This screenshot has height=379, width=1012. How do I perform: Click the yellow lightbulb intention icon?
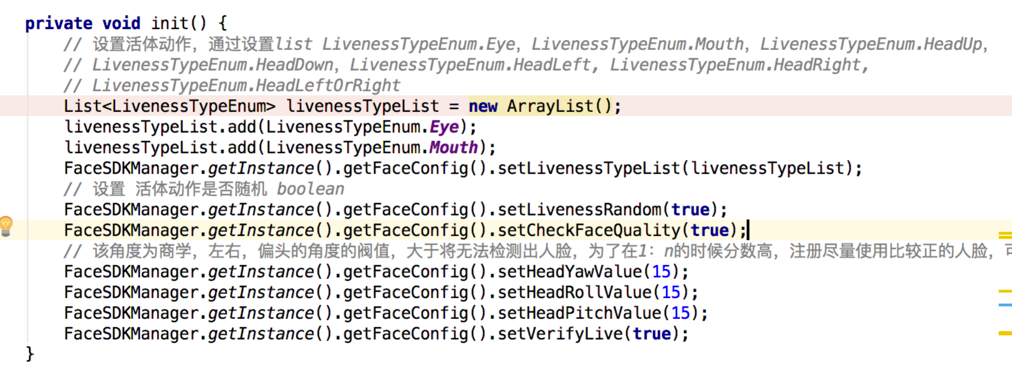[6, 226]
